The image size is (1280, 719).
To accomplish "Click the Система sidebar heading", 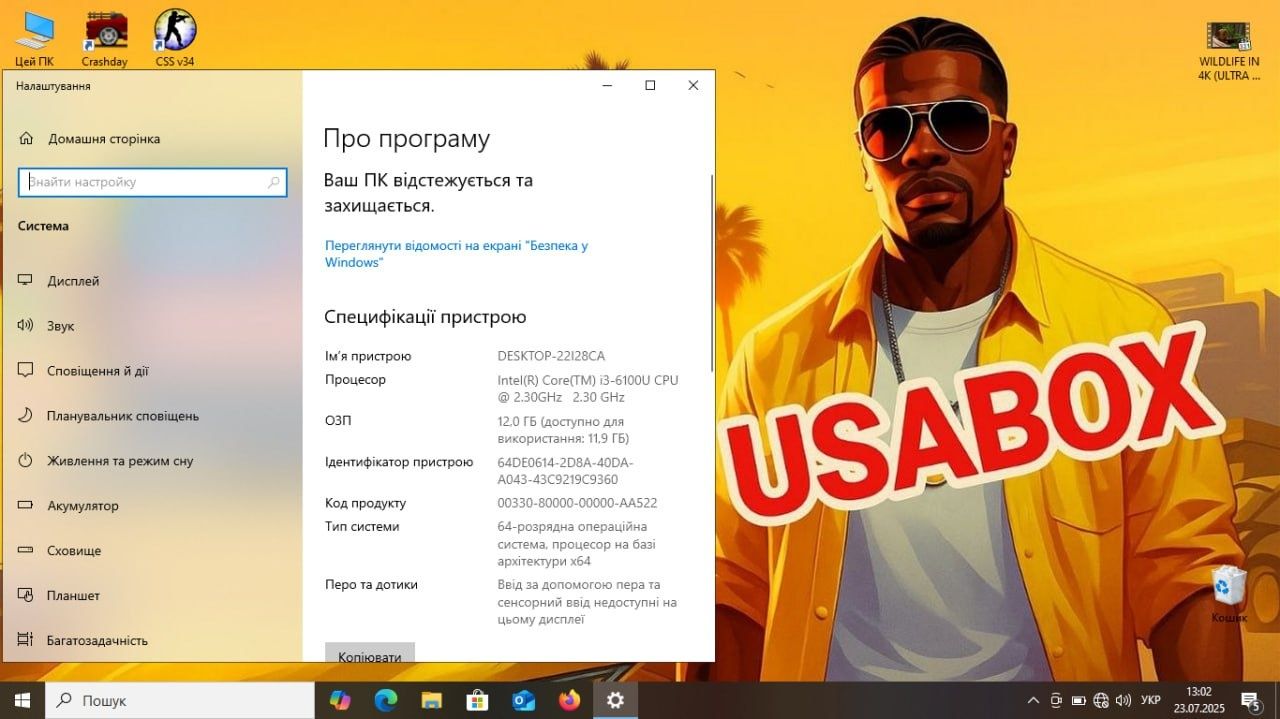I will click(43, 226).
